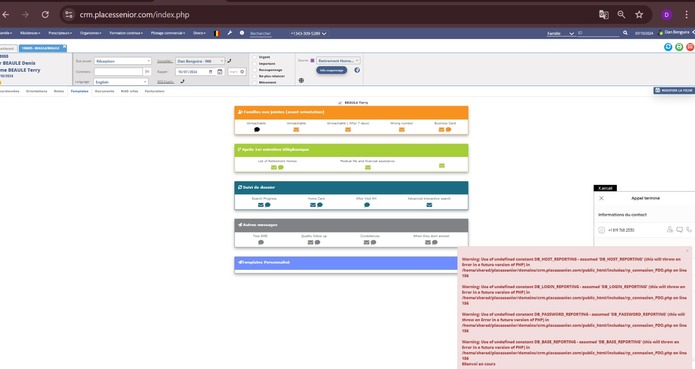Open the Formation continue menu

click(126, 33)
